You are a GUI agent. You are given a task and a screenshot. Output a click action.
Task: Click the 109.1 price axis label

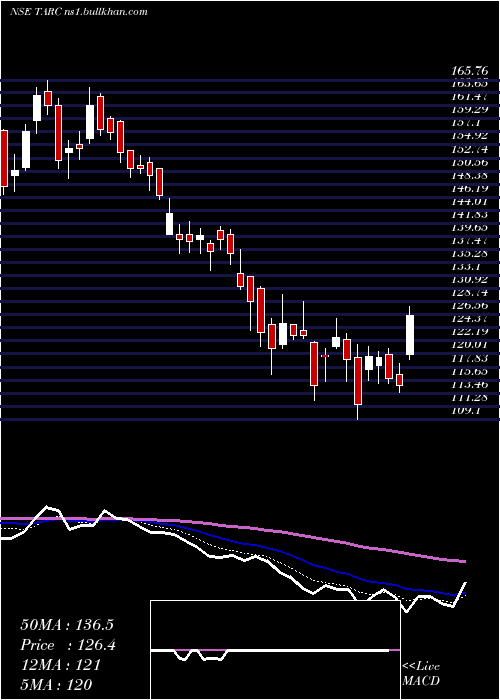click(466, 411)
